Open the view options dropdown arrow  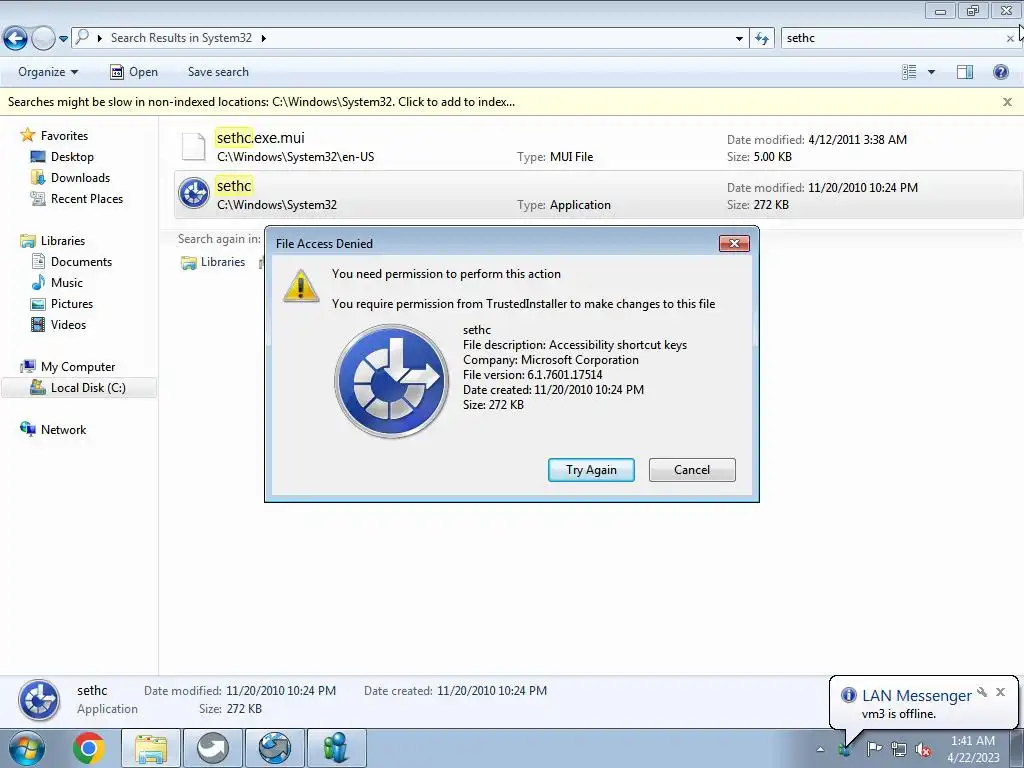[x=931, y=72]
